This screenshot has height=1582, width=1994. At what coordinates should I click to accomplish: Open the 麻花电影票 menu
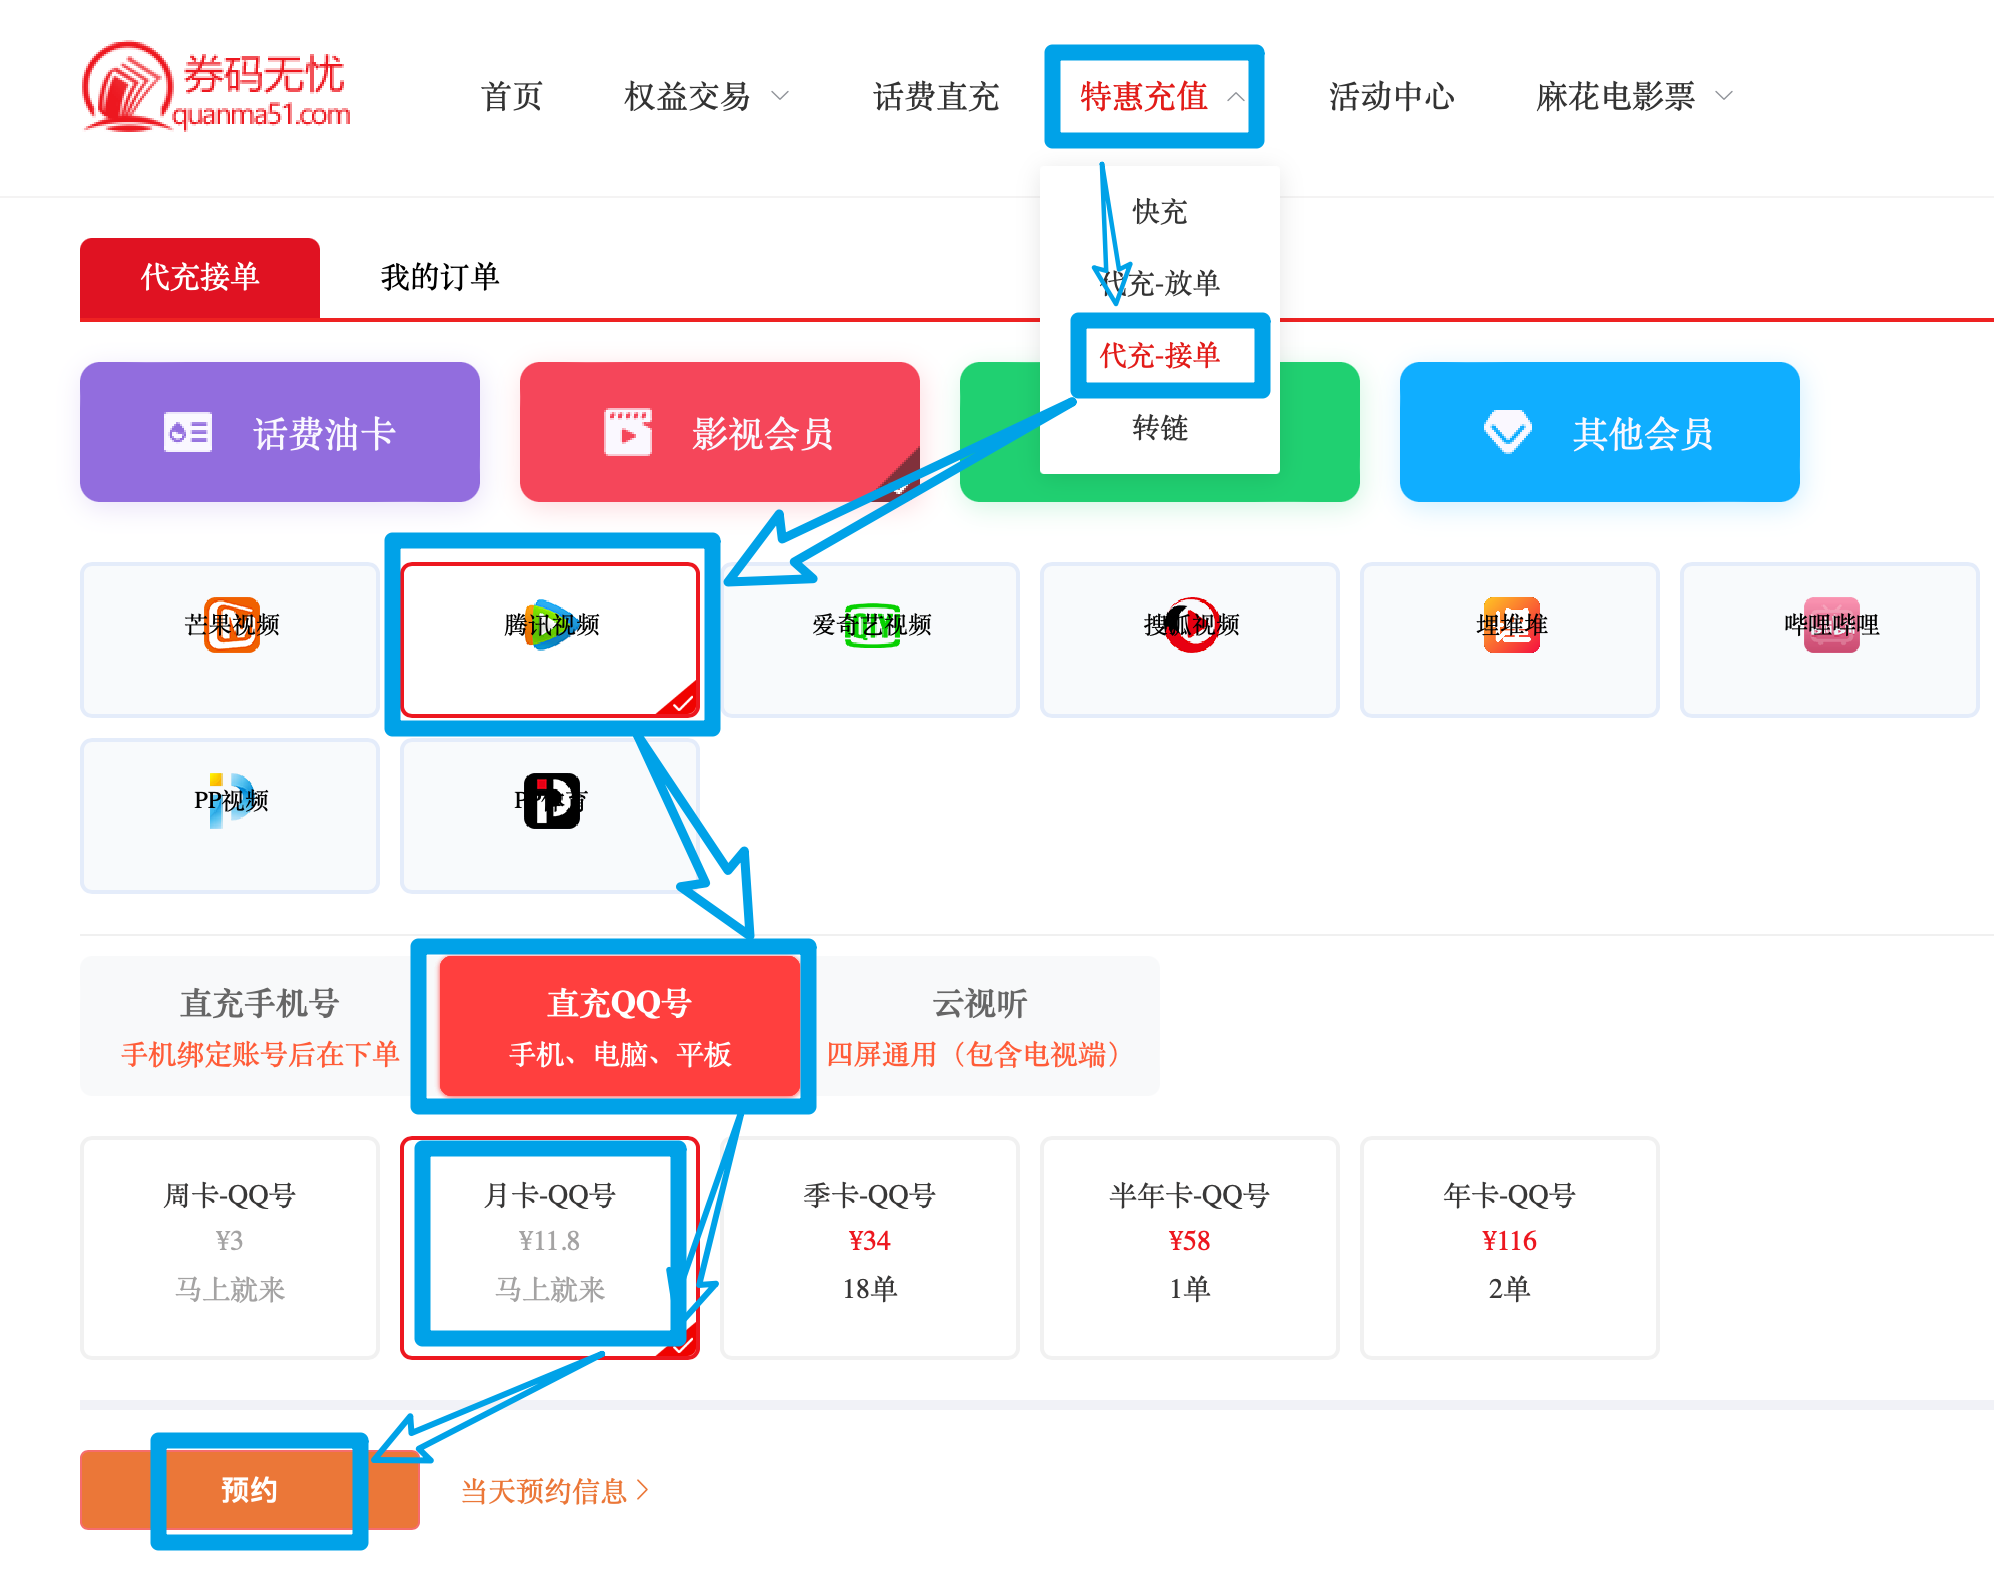tap(1615, 97)
